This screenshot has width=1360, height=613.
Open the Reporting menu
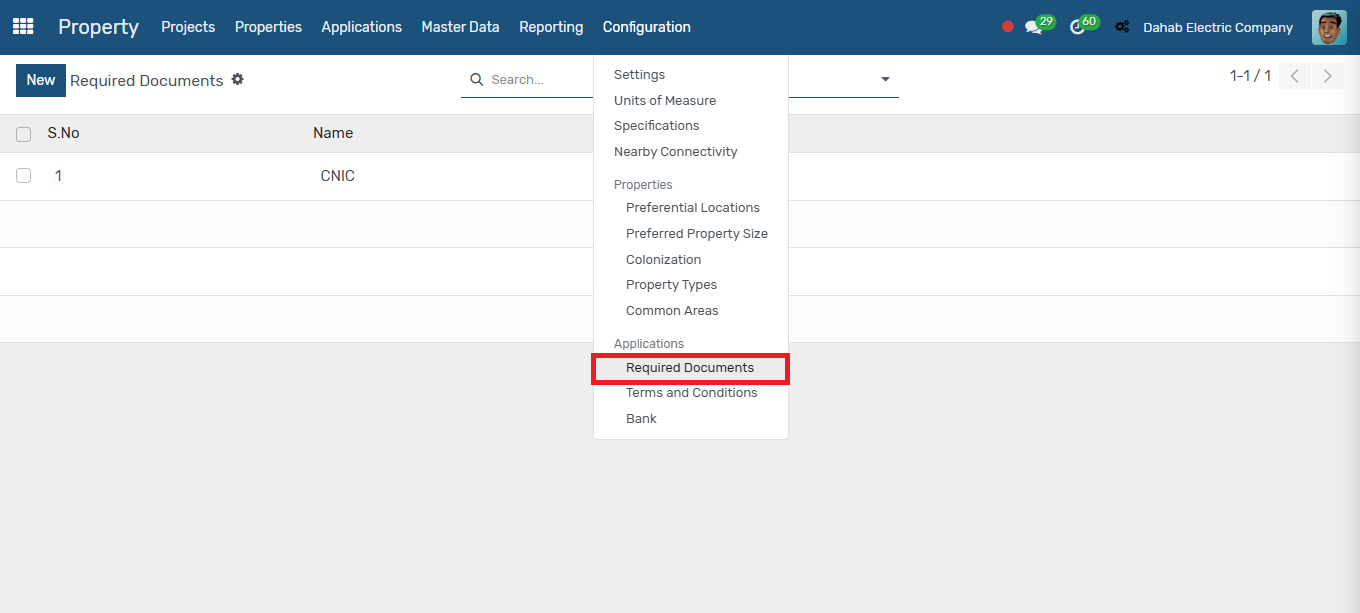(x=551, y=27)
